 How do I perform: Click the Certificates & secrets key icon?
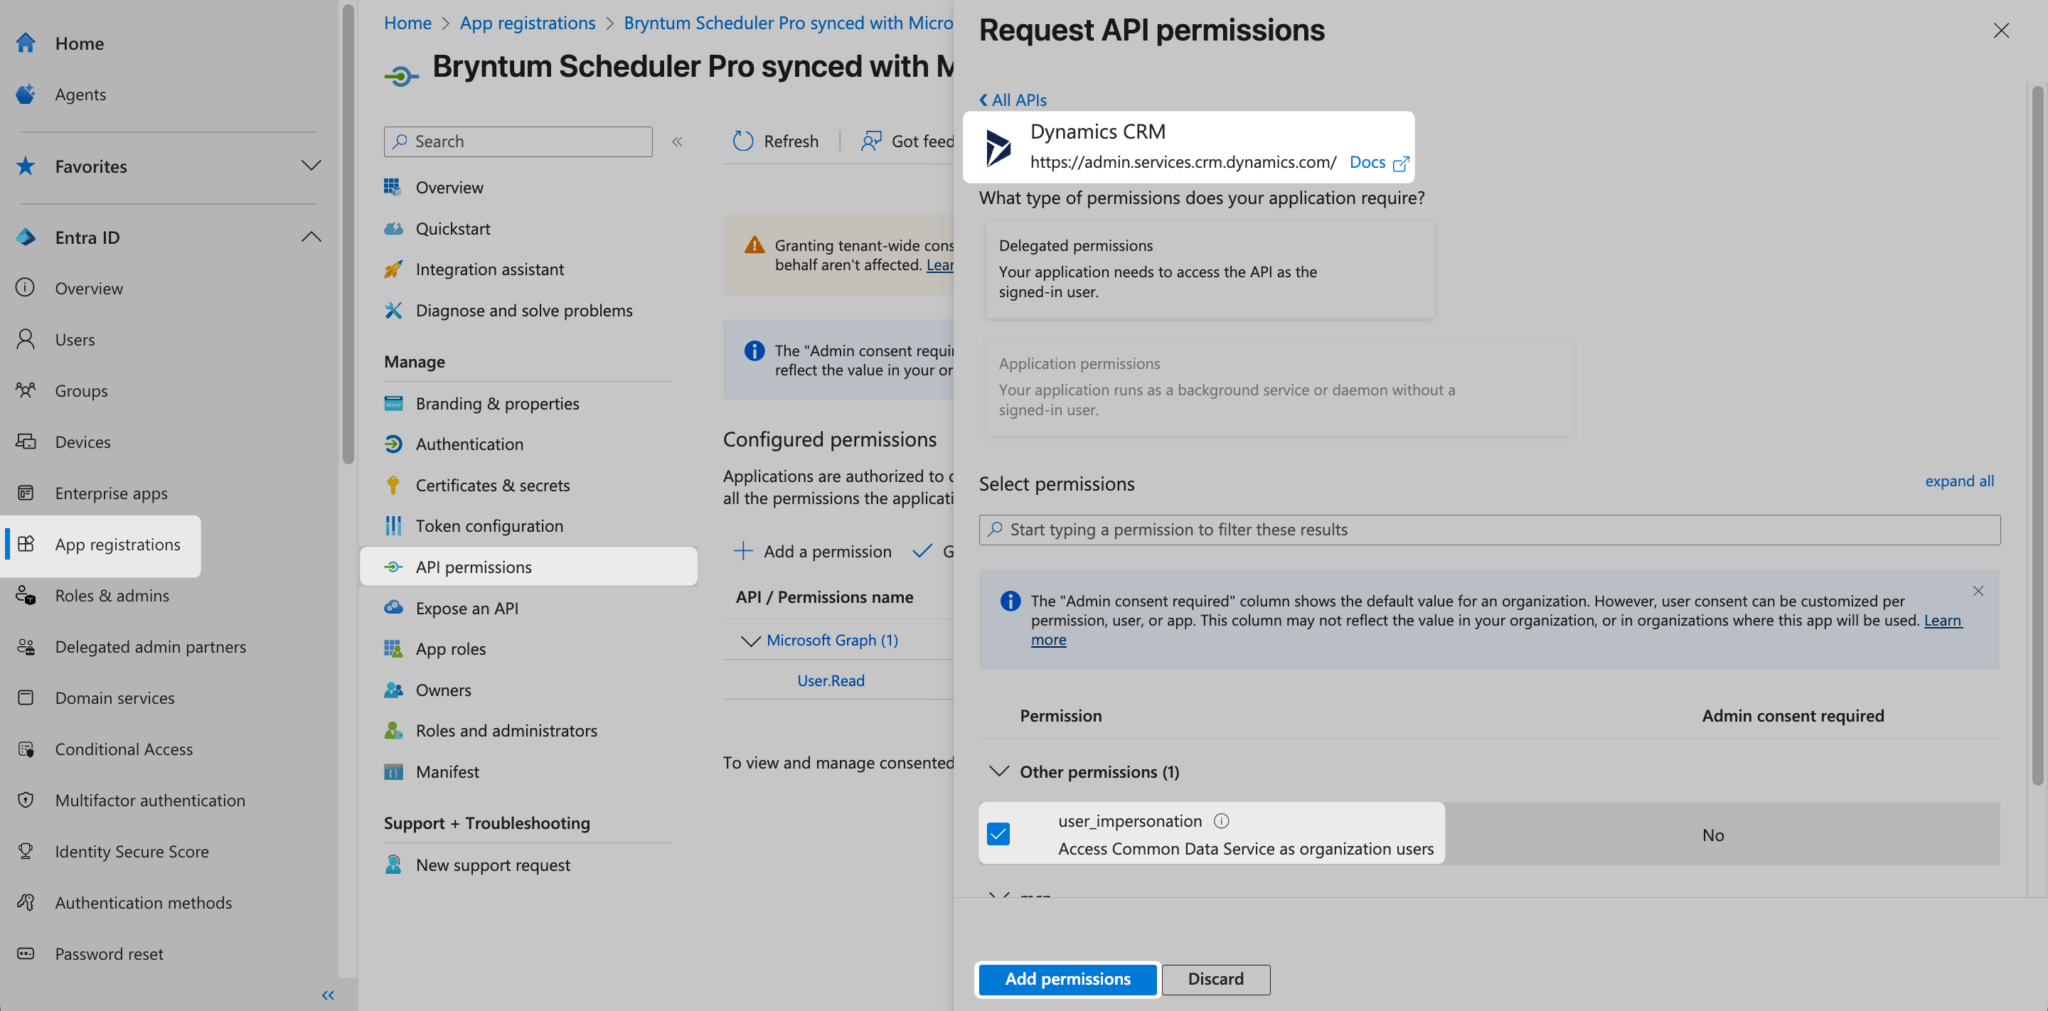(393, 485)
